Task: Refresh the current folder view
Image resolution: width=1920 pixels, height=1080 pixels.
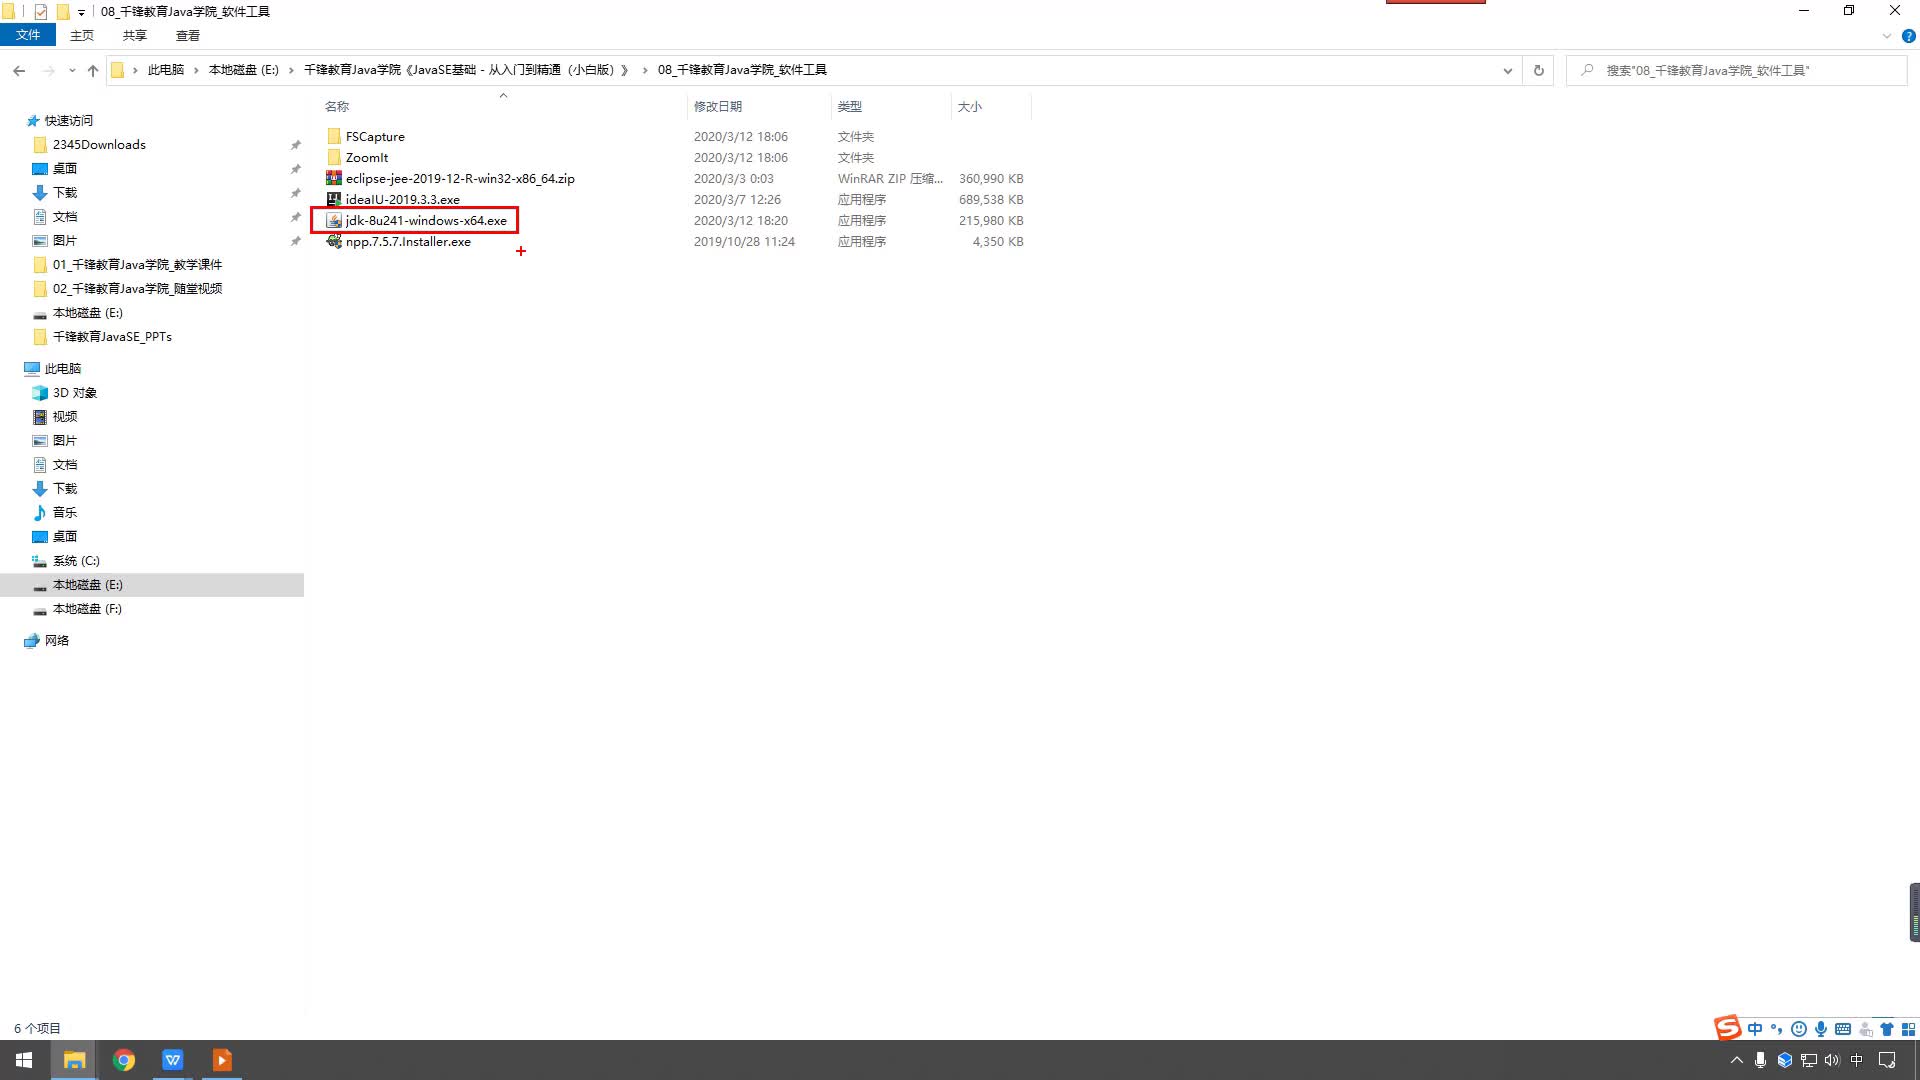Action: (1538, 70)
